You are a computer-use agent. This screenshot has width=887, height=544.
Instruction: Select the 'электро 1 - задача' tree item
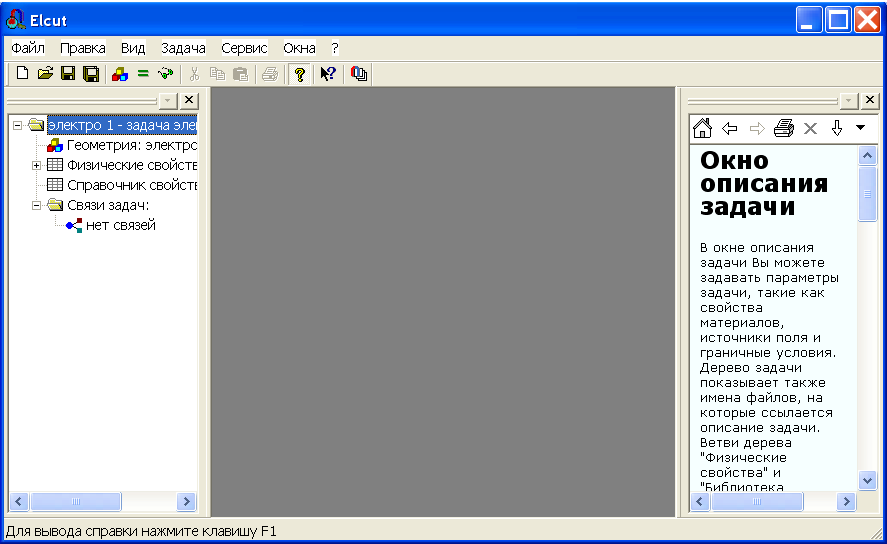(x=122, y=125)
